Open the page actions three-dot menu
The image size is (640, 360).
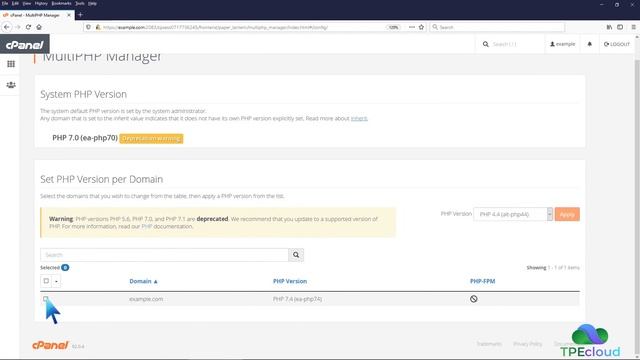tap(411, 27)
